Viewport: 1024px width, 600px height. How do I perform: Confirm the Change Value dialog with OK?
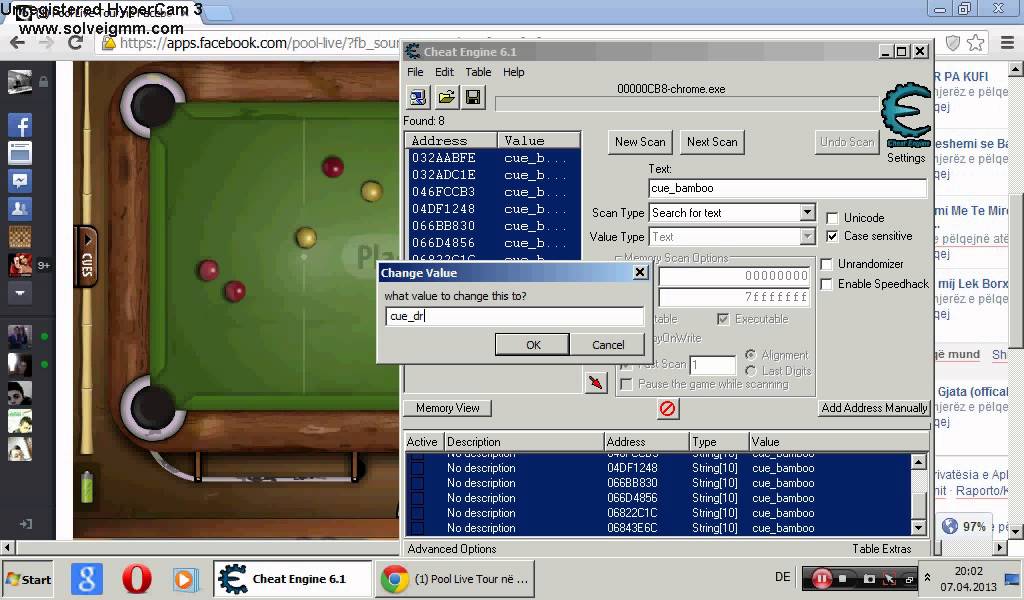[x=532, y=345]
